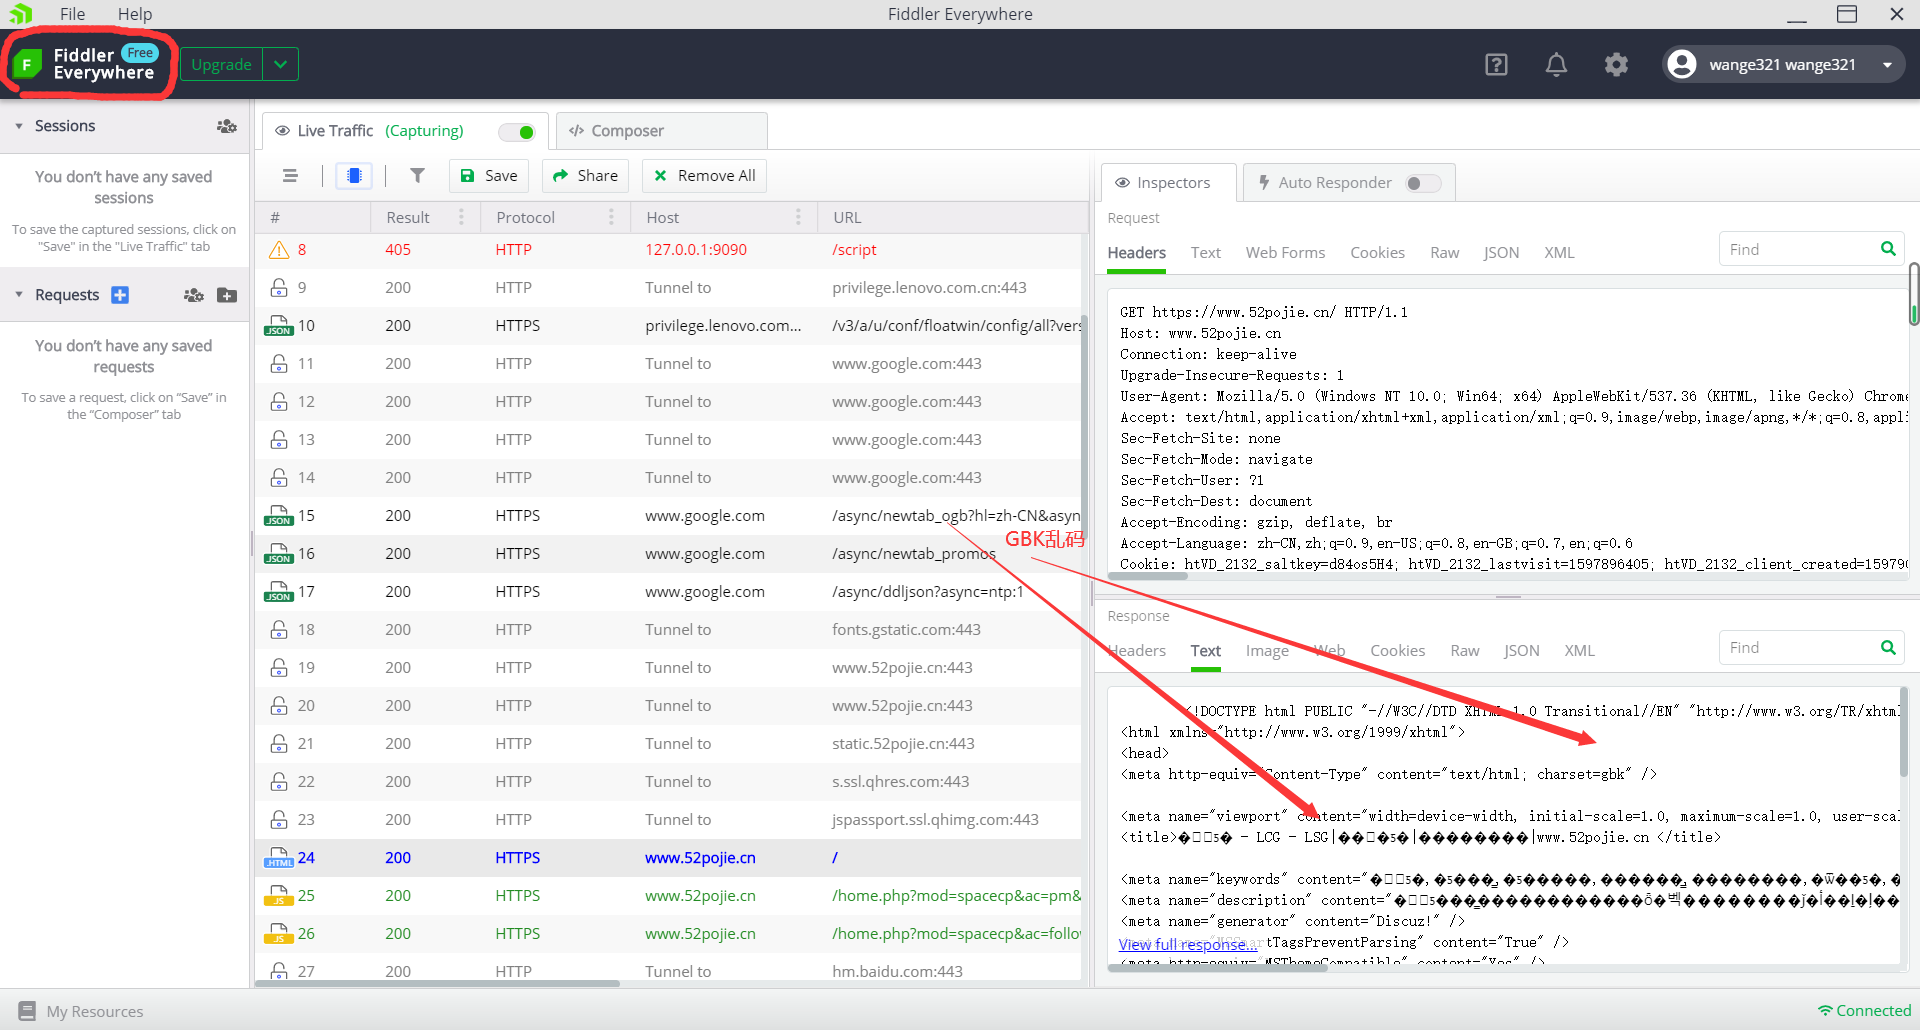Click response Find search magnifier icon
Screen dimensions: 1920x1030
(1888, 647)
